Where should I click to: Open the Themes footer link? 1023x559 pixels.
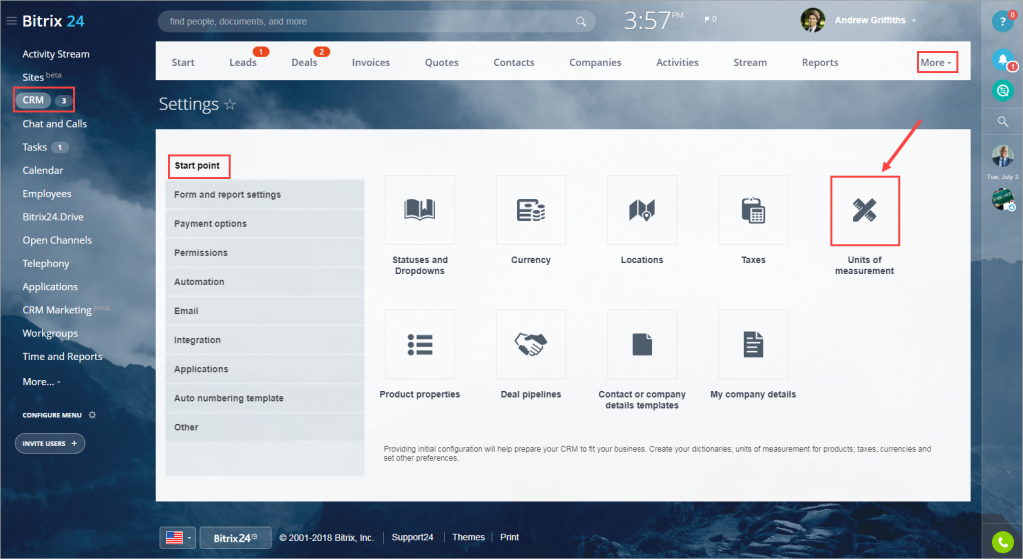(468, 537)
